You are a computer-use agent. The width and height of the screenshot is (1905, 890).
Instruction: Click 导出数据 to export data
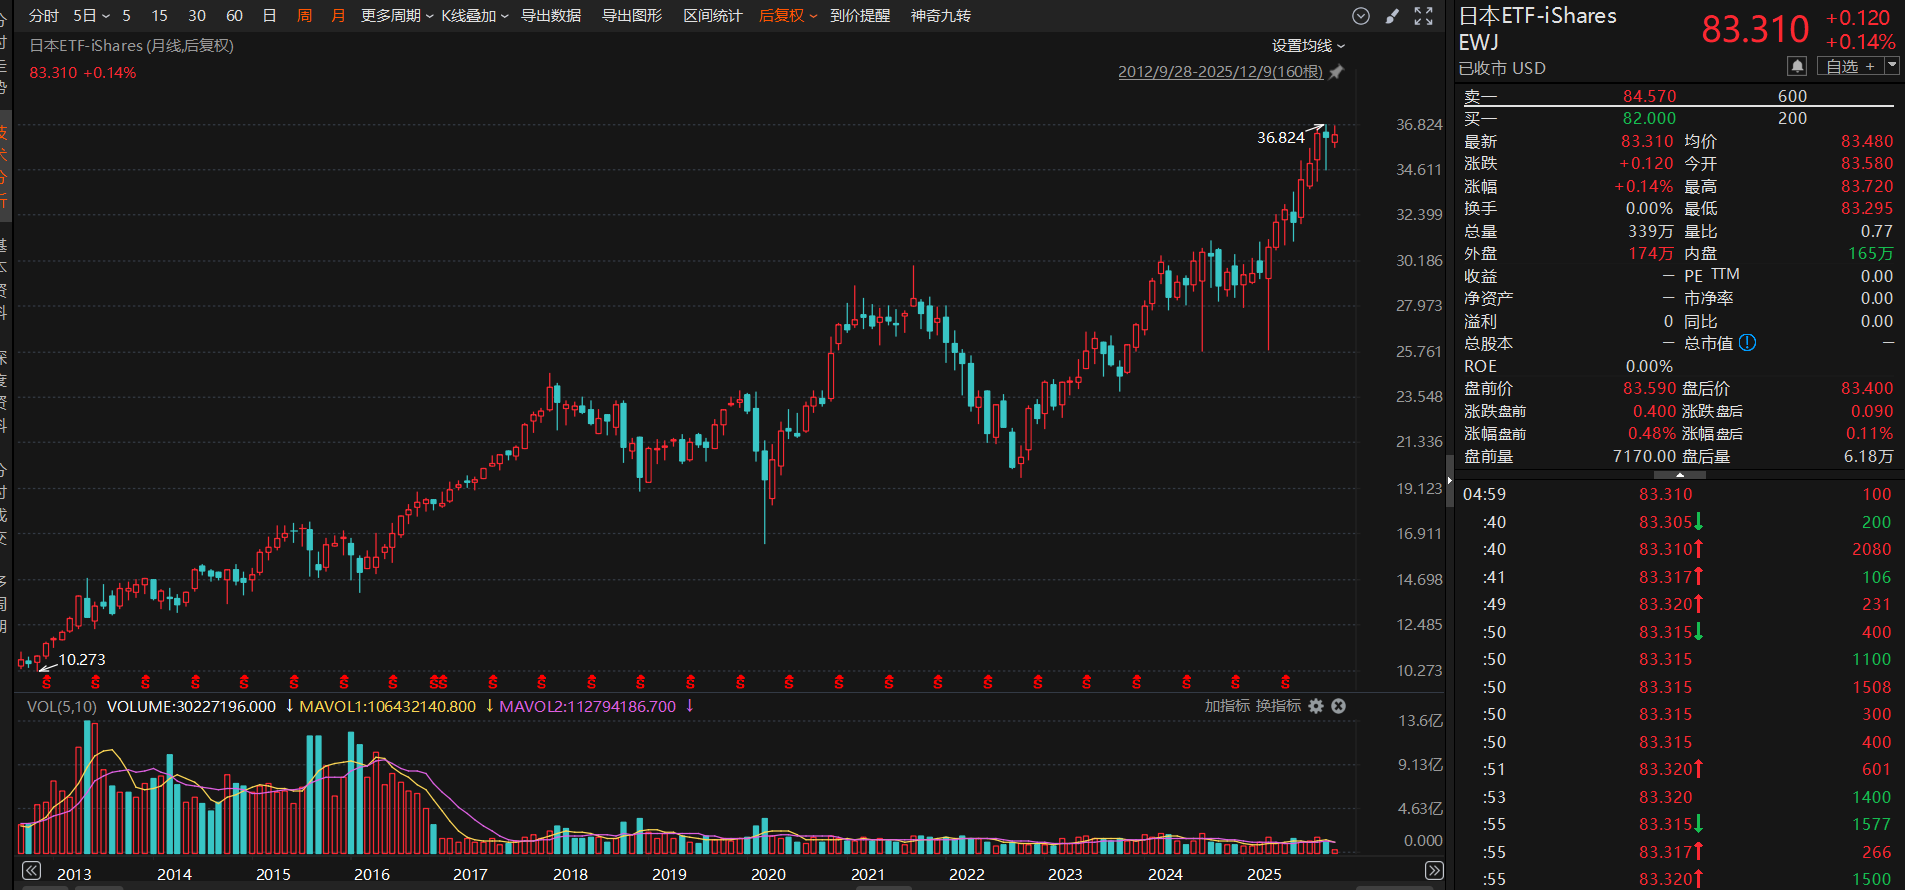coord(551,16)
